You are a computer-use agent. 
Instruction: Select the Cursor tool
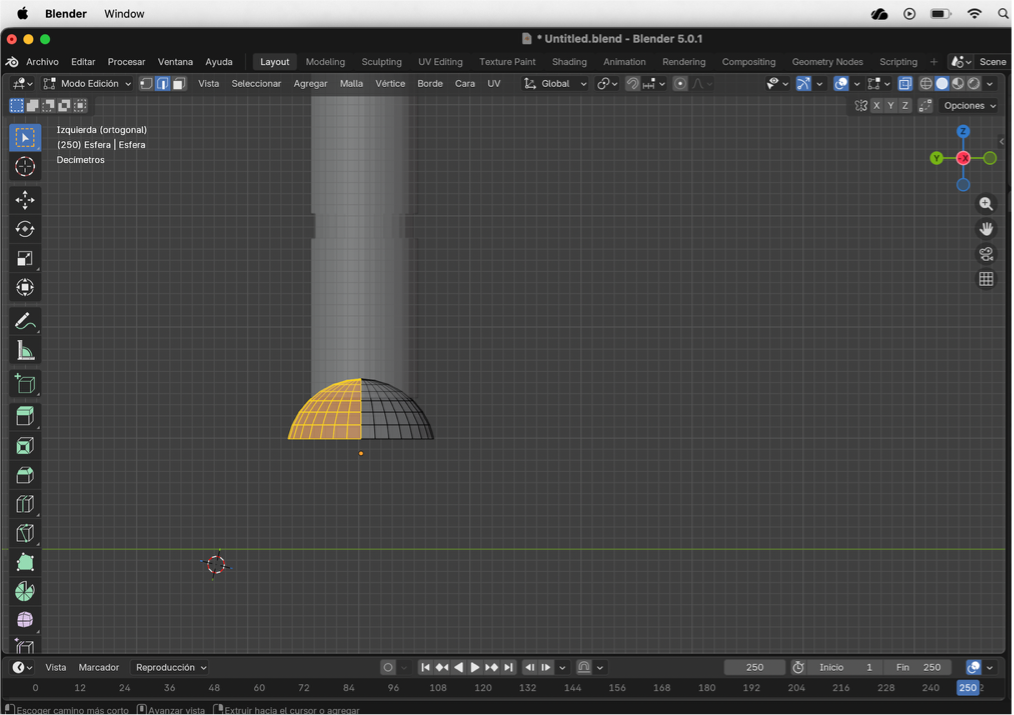pos(25,167)
